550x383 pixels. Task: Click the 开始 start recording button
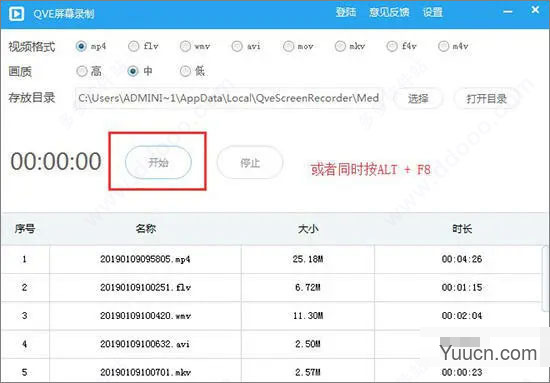coord(158,162)
